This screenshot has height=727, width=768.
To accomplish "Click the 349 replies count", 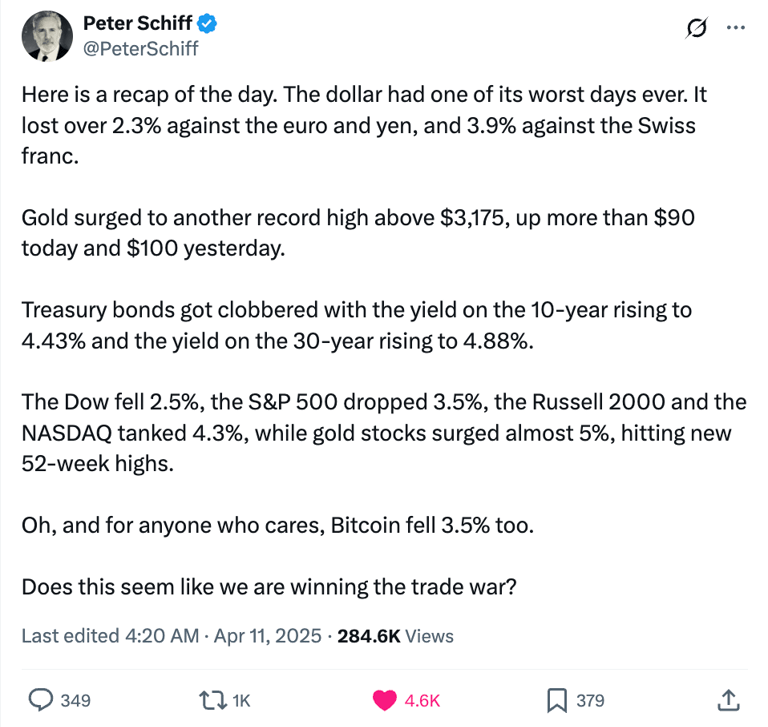I will 75,701.
